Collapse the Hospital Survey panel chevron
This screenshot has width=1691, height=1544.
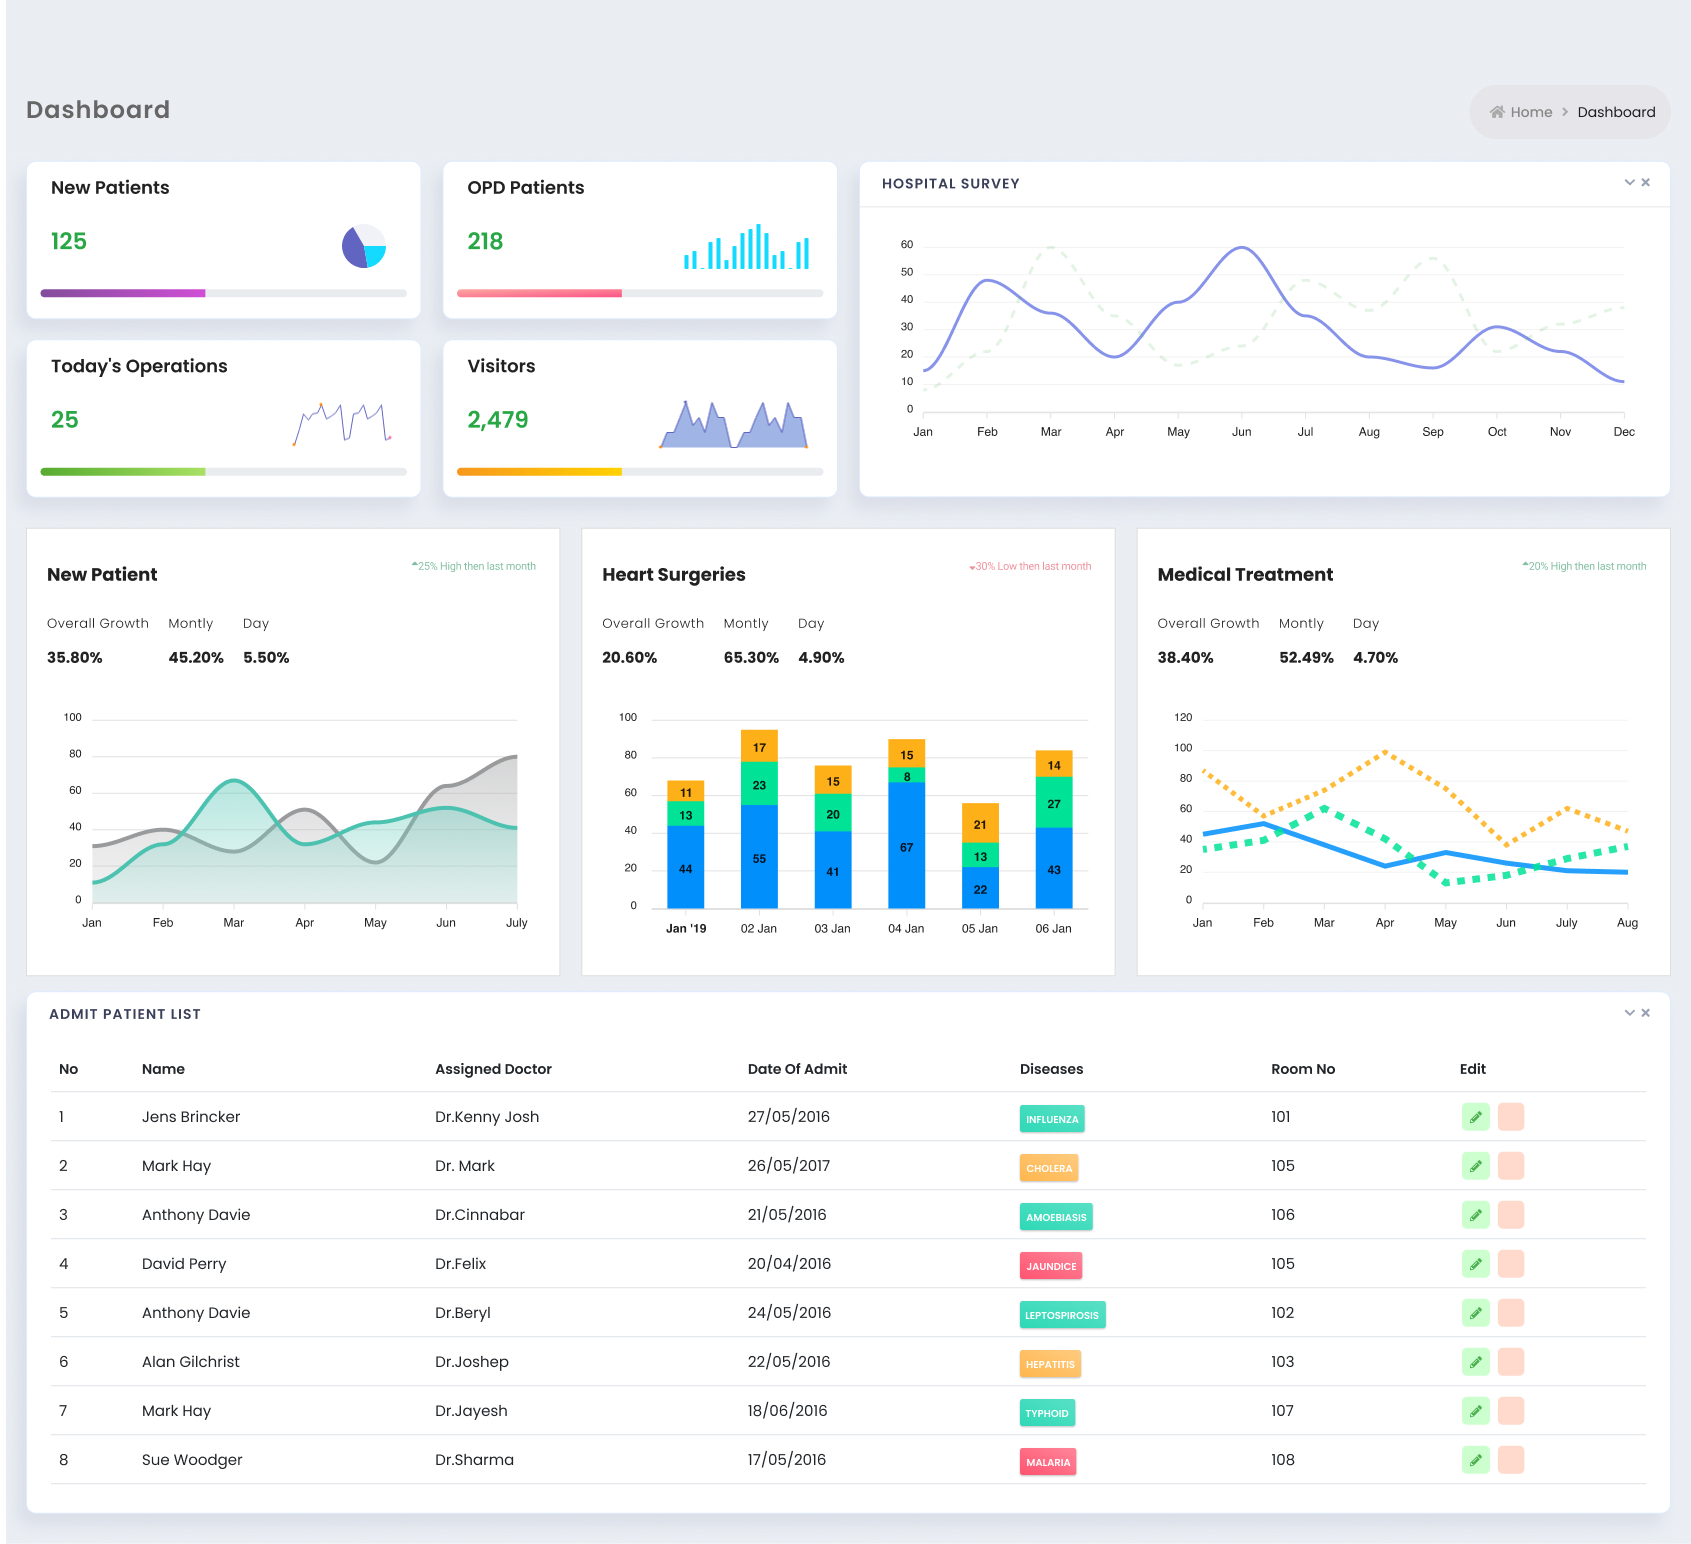pos(1630,182)
